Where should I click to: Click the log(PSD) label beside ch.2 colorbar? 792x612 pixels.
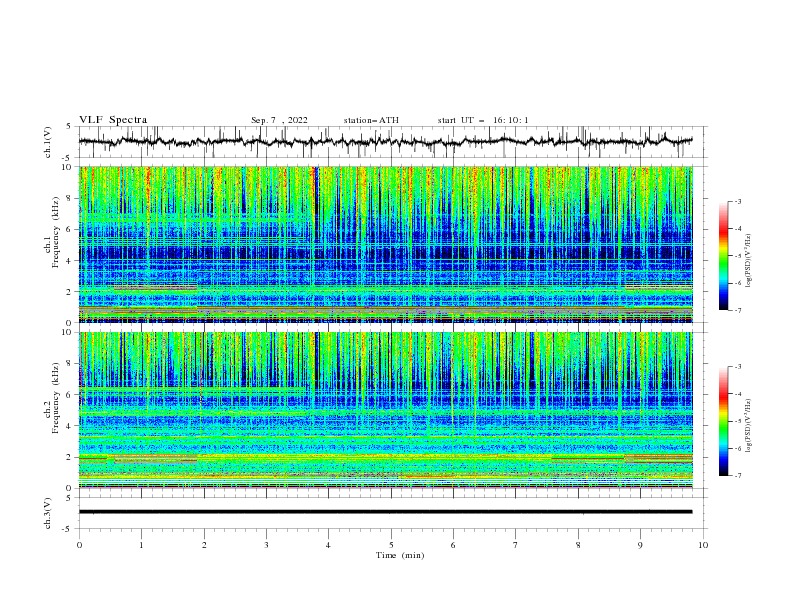coord(749,426)
